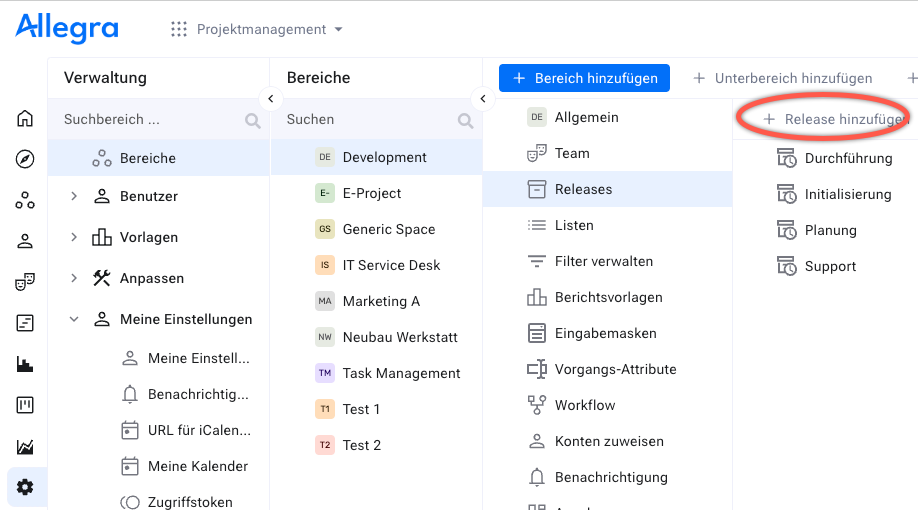918x510 pixels.
Task: Select the IT Service Desk workspace
Action: point(391,265)
